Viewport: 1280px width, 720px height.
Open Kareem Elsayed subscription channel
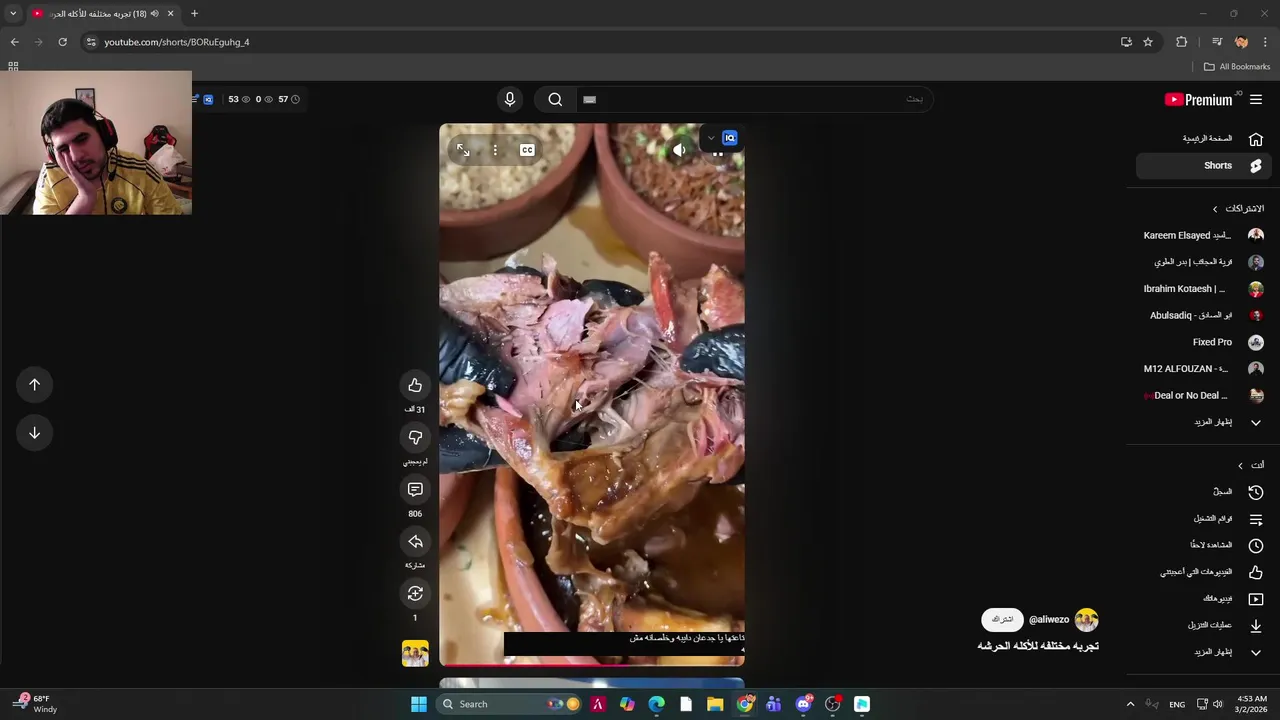click(1203, 235)
